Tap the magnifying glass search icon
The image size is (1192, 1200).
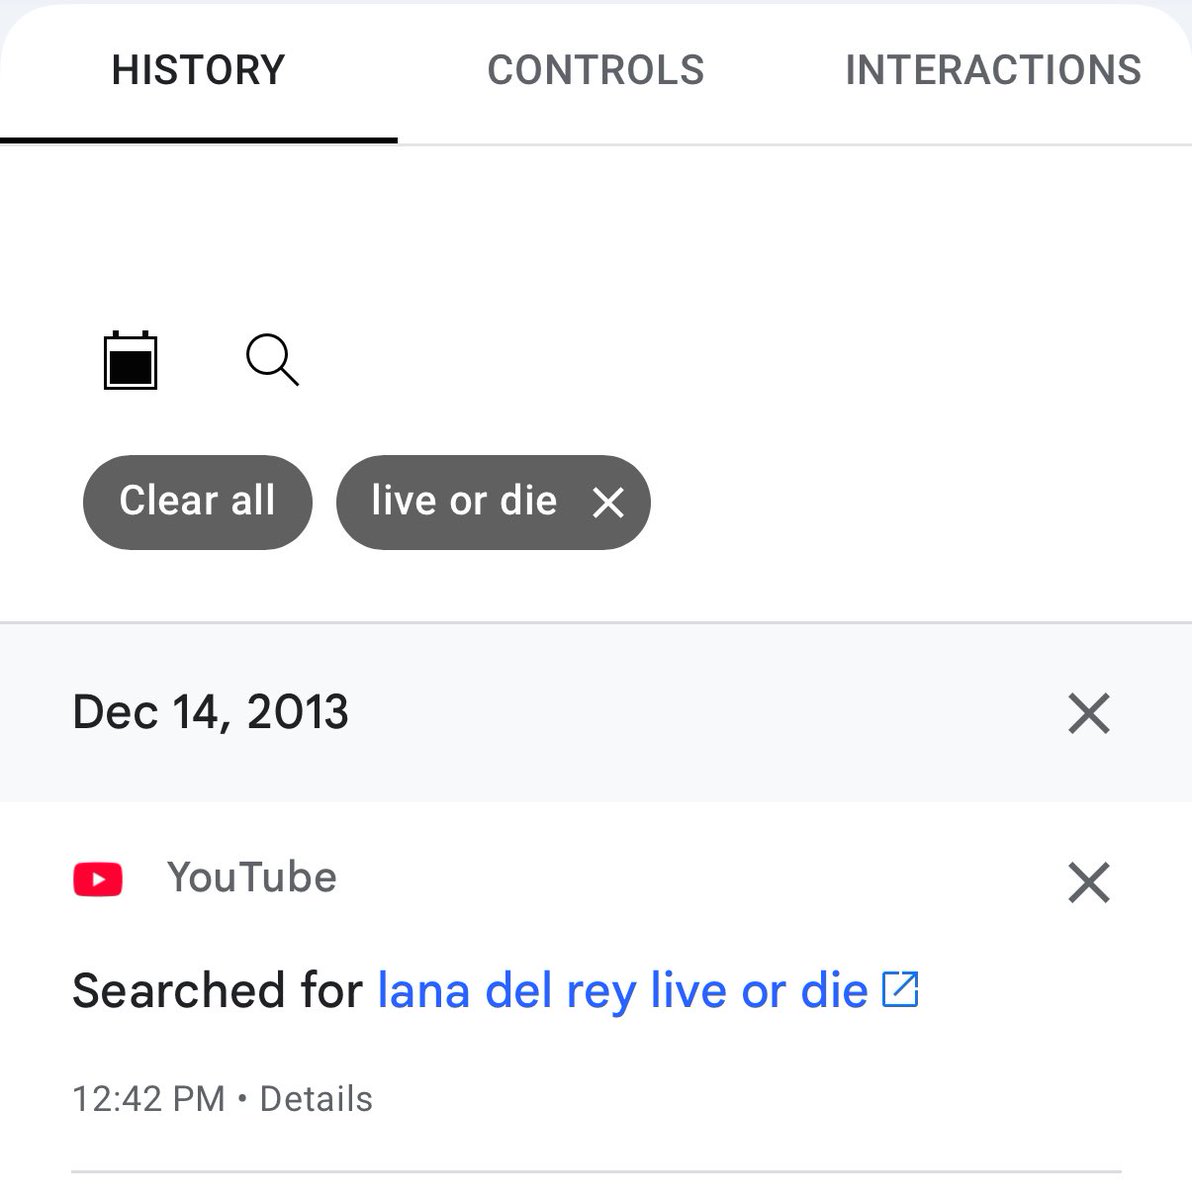click(x=272, y=360)
